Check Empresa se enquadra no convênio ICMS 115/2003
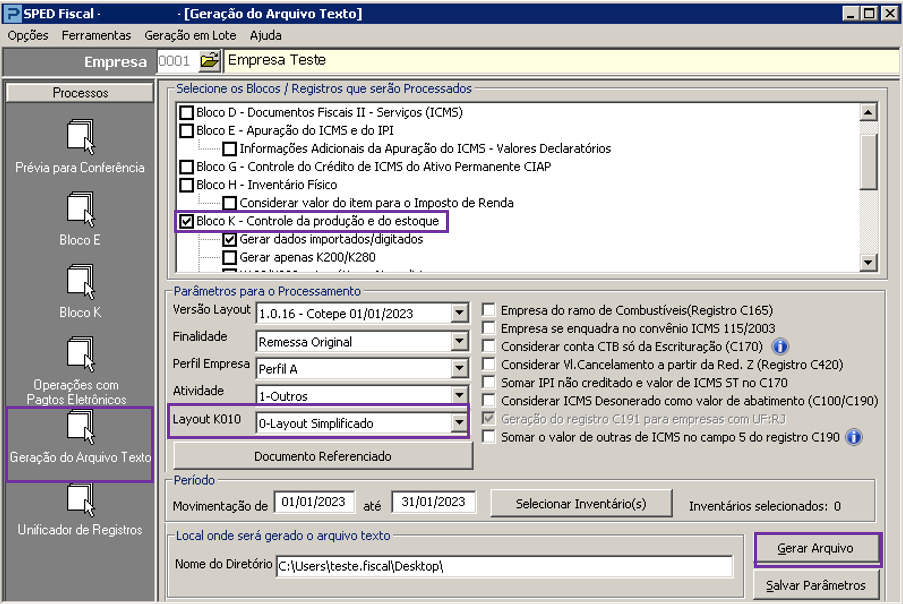 coord(489,328)
